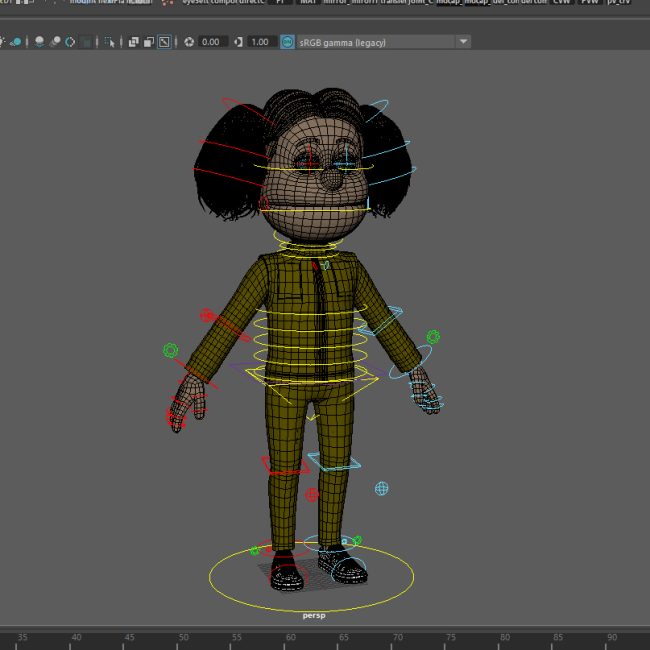Click frame 85 on the timeline
Screen dimensions: 650x650
[x=558, y=637]
